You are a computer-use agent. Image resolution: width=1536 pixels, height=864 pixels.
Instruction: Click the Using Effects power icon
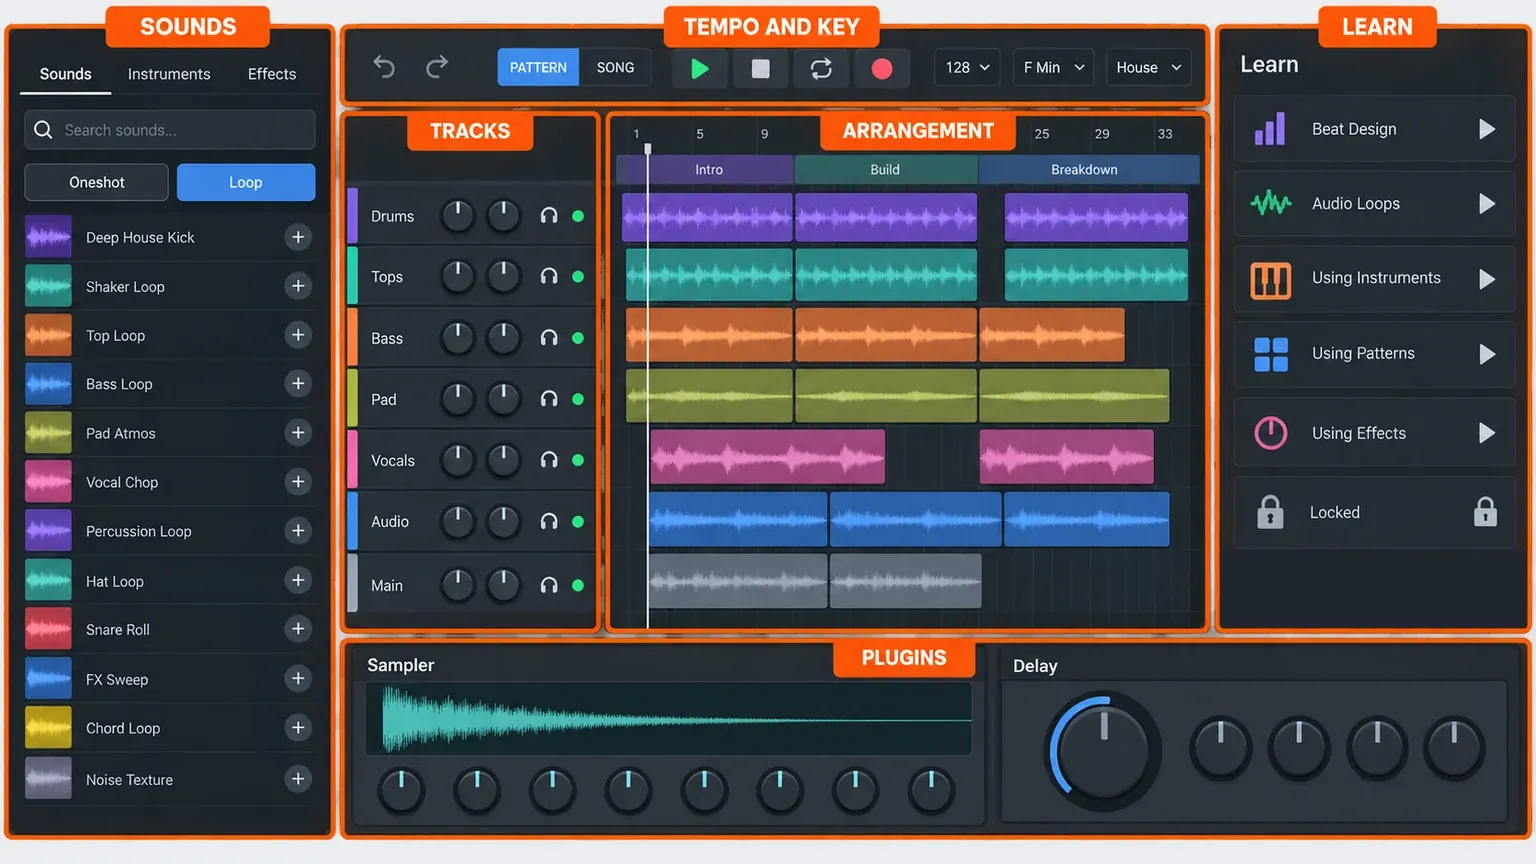tap(1271, 433)
